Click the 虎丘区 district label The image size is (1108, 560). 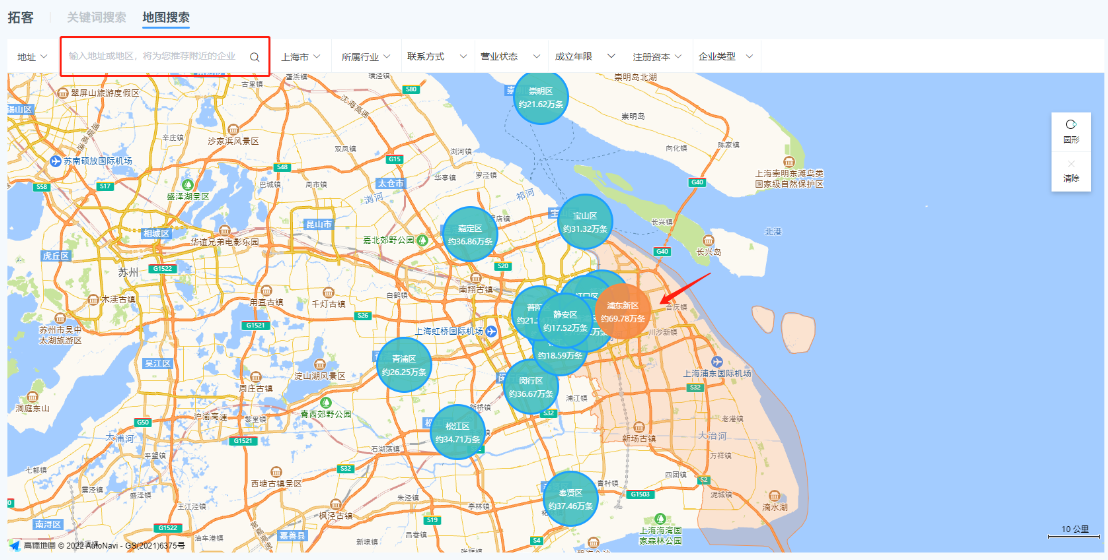pos(57,255)
